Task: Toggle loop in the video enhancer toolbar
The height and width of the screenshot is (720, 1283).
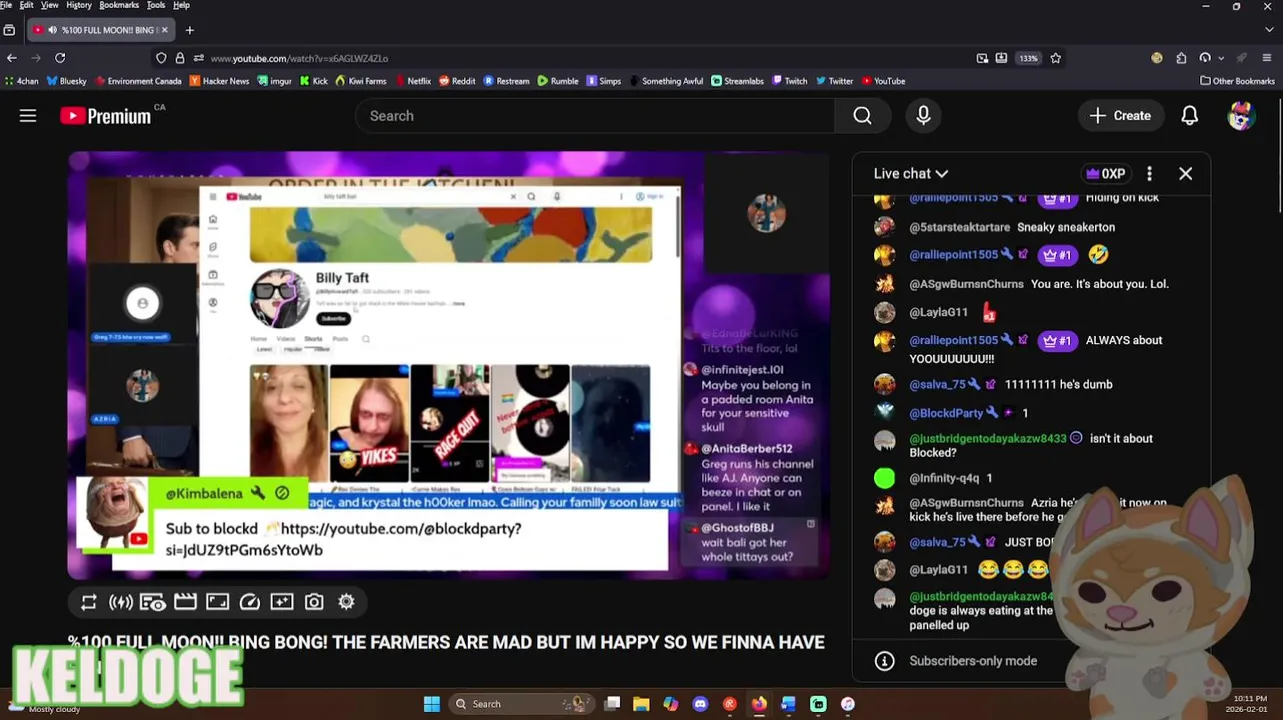Action: [88, 602]
